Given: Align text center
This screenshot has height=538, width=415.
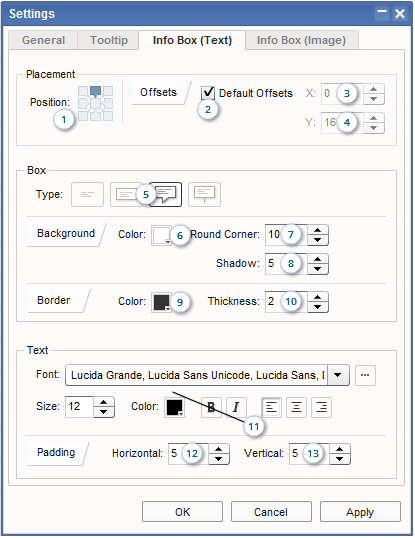Looking at the screenshot, I should pos(296,408).
